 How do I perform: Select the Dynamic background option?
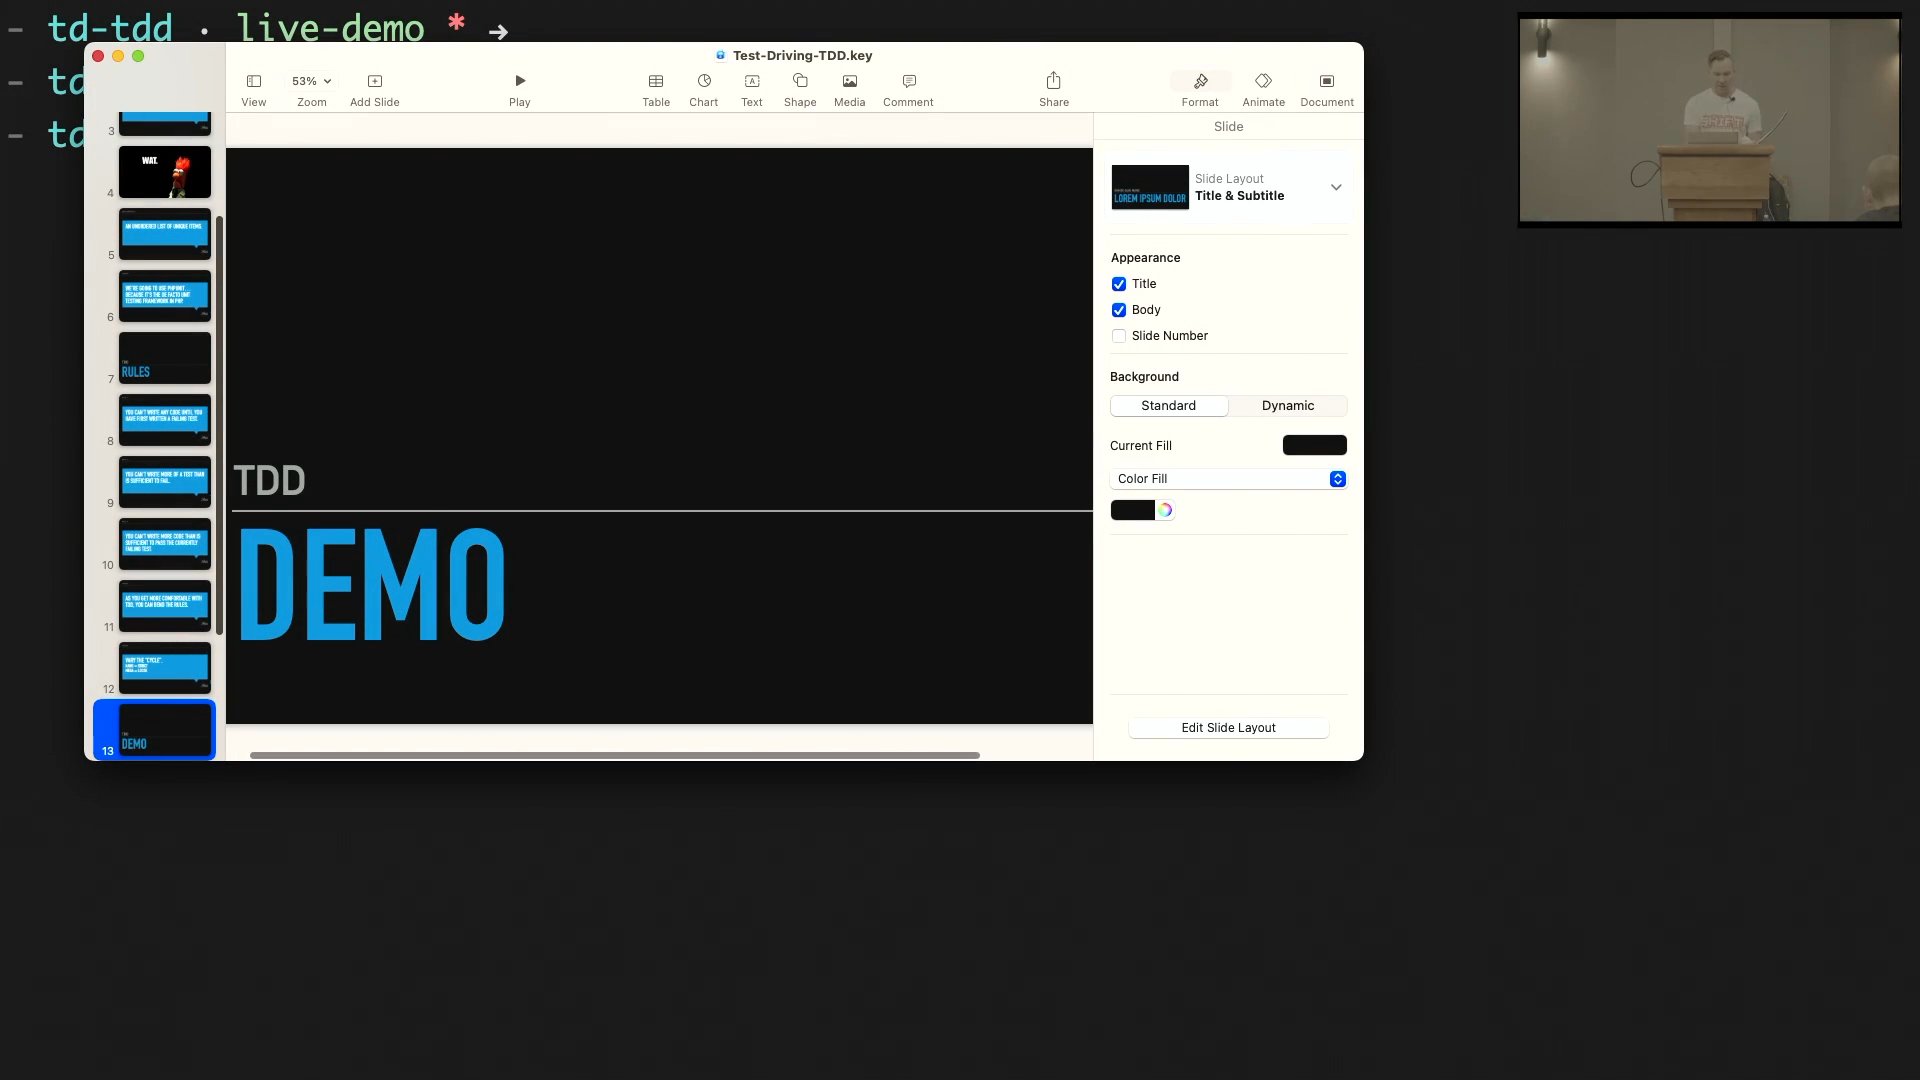[x=1287, y=406]
